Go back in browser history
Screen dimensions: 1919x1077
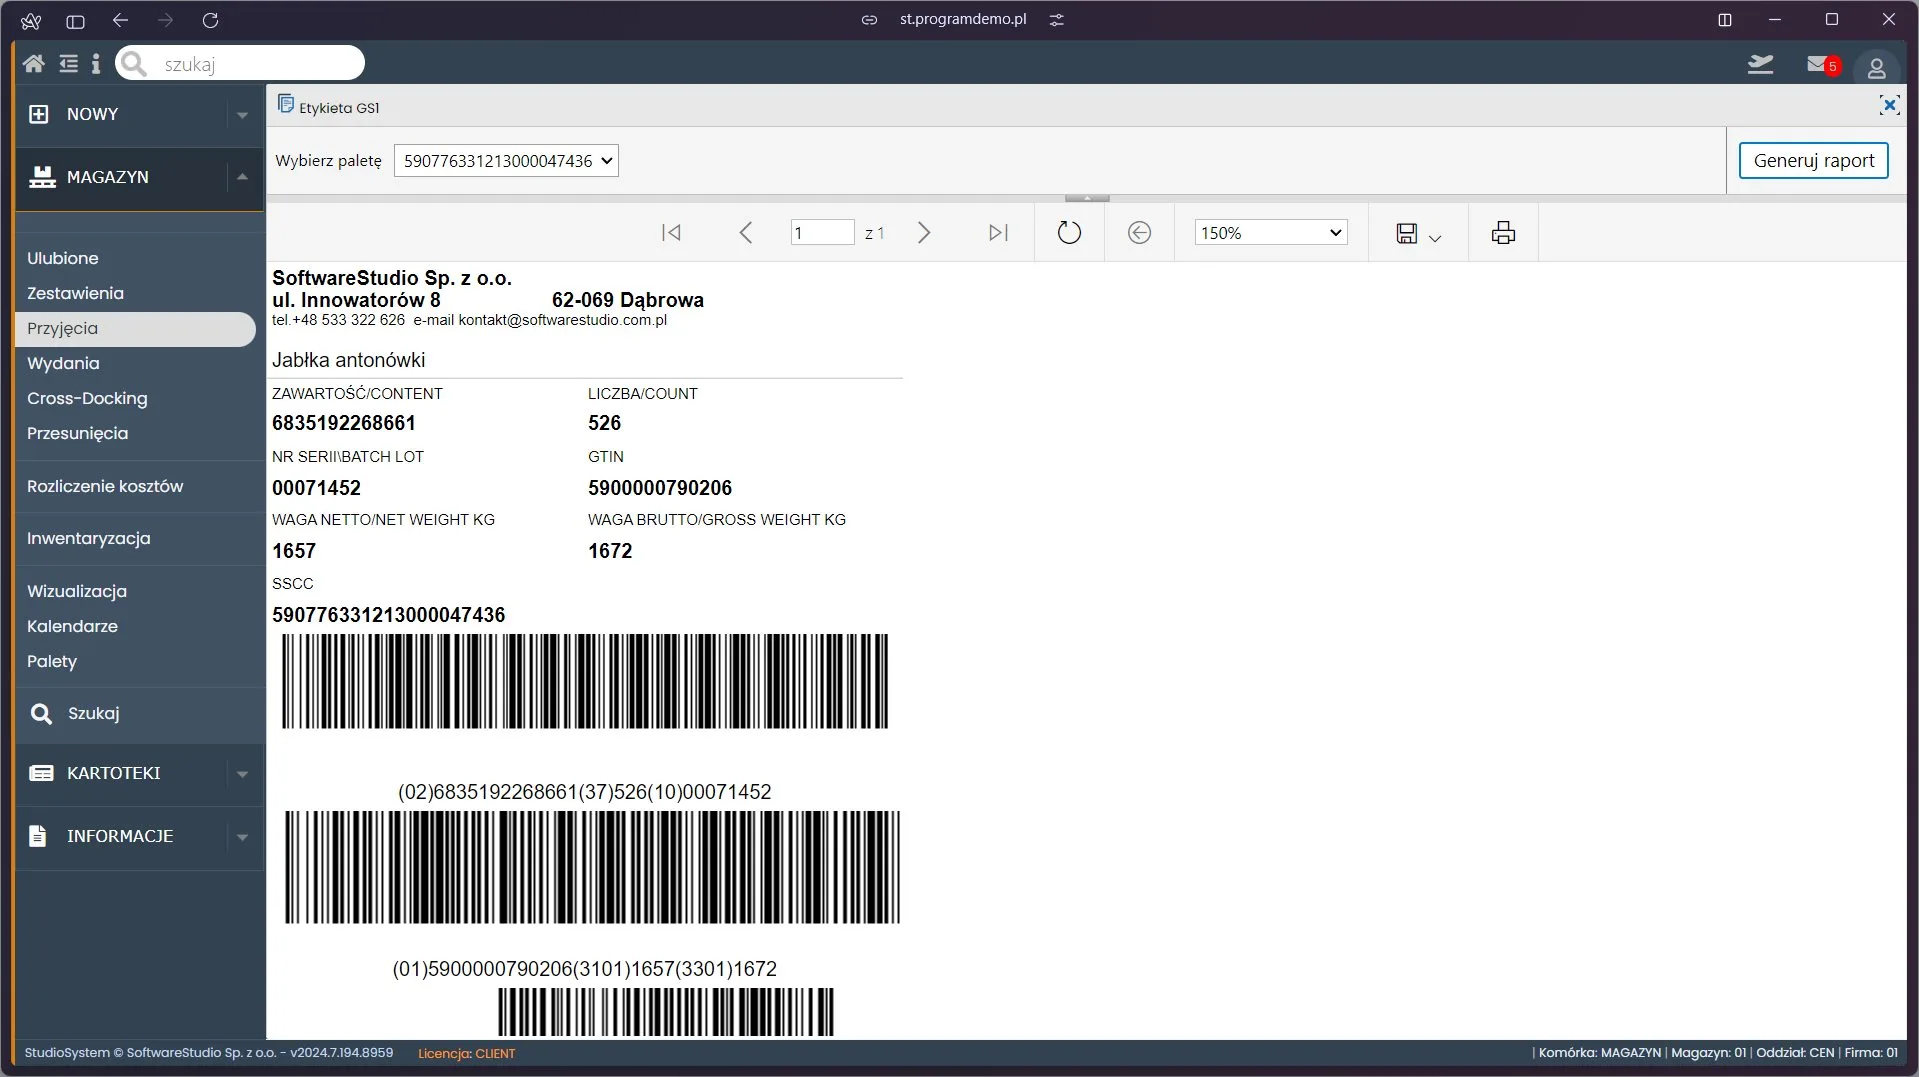coord(121,20)
